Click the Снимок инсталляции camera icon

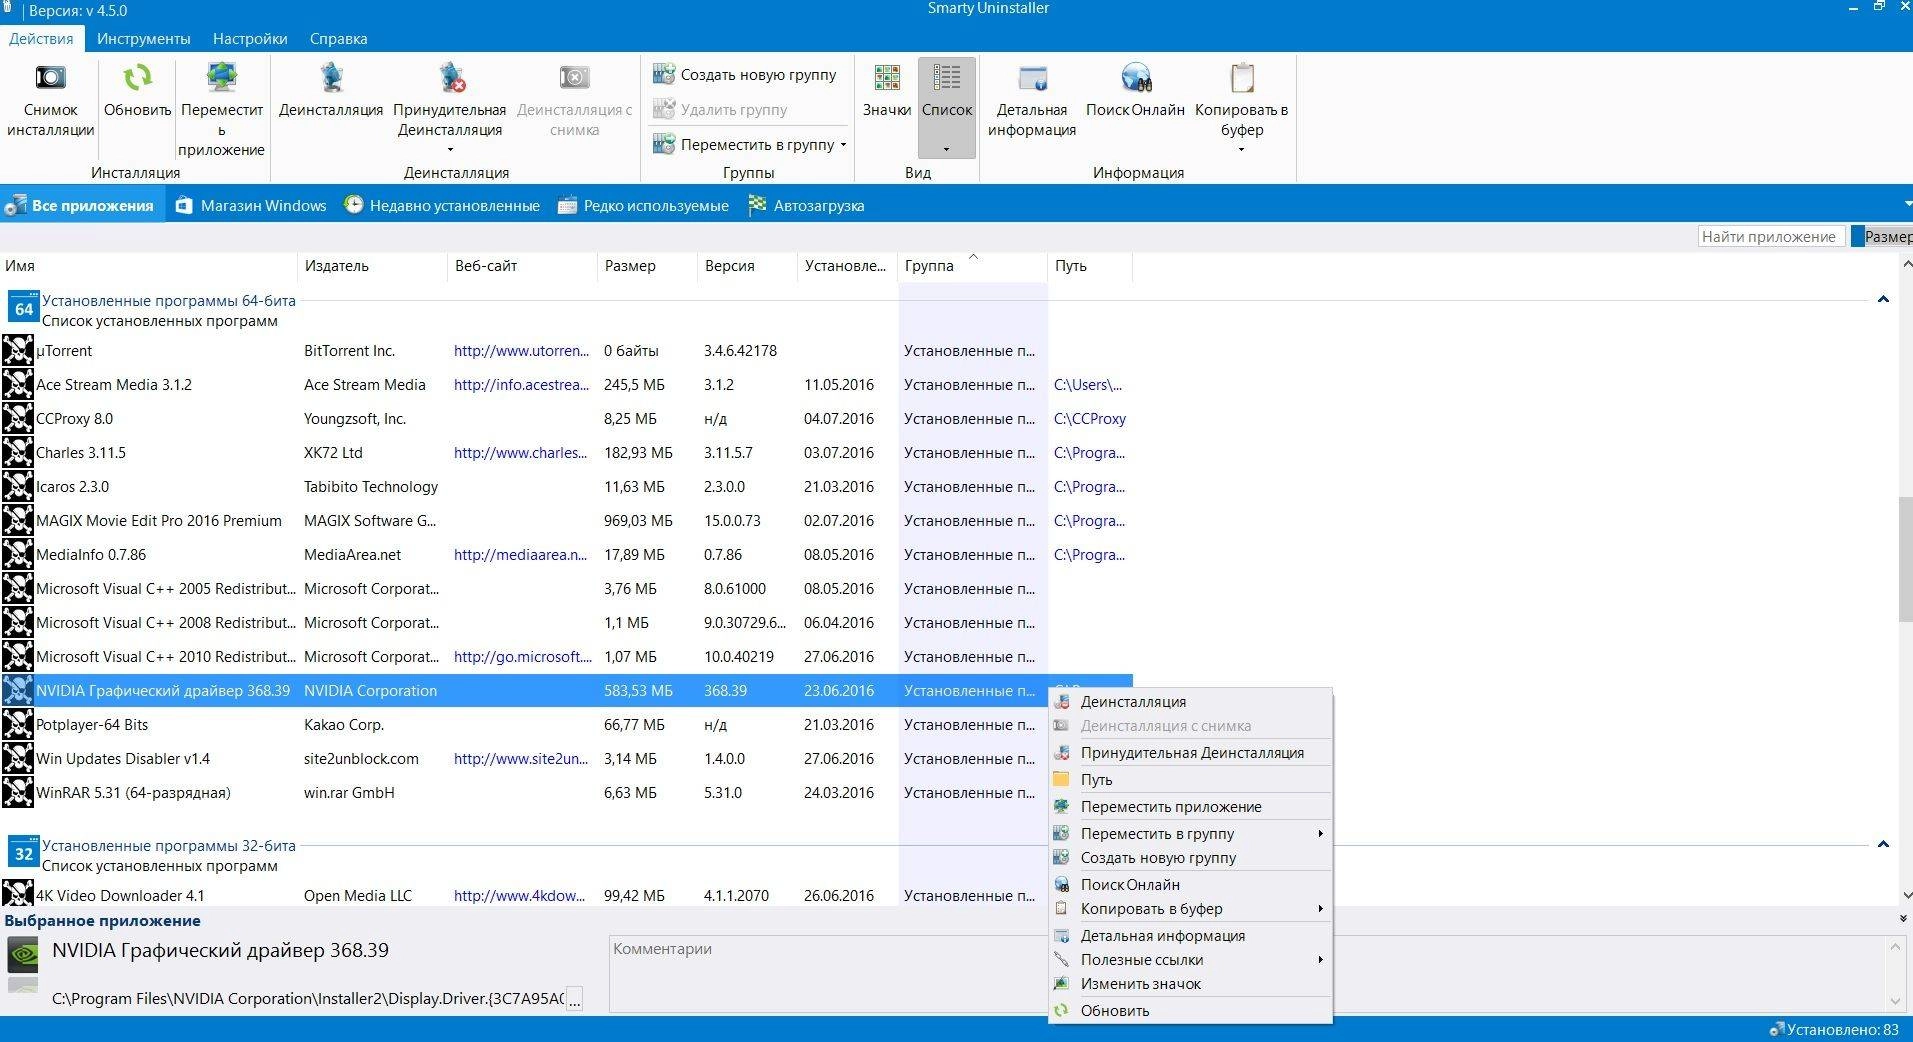click(x=50, y=78)
